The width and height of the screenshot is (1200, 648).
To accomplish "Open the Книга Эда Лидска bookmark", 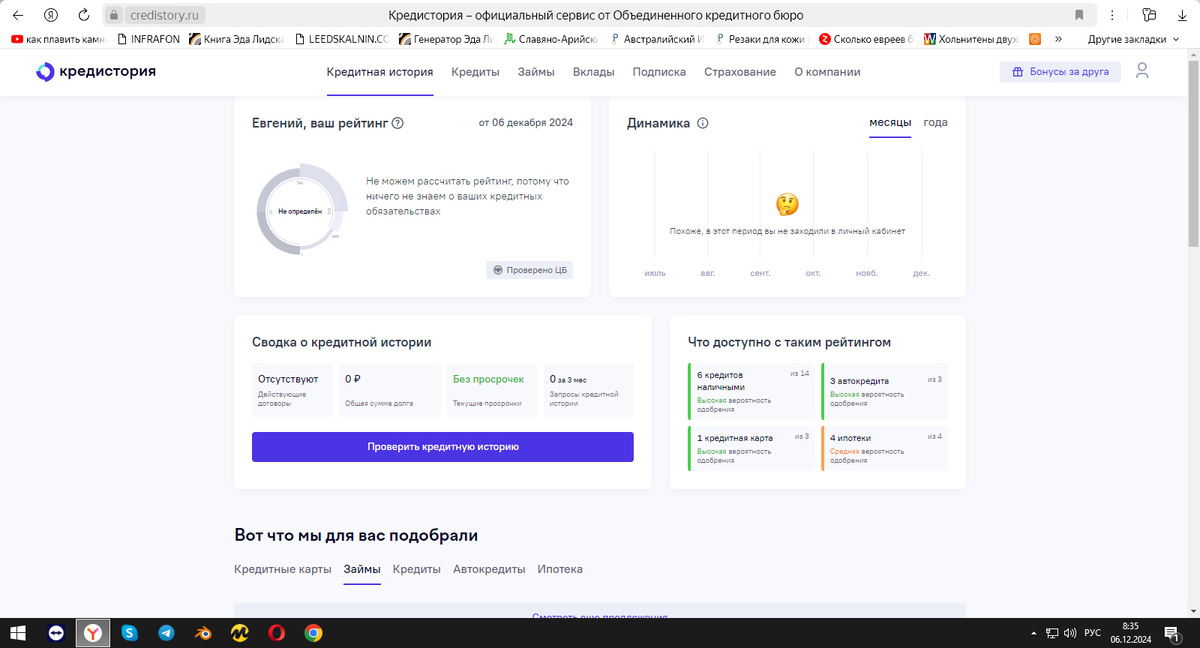I will tap(237, 39).
